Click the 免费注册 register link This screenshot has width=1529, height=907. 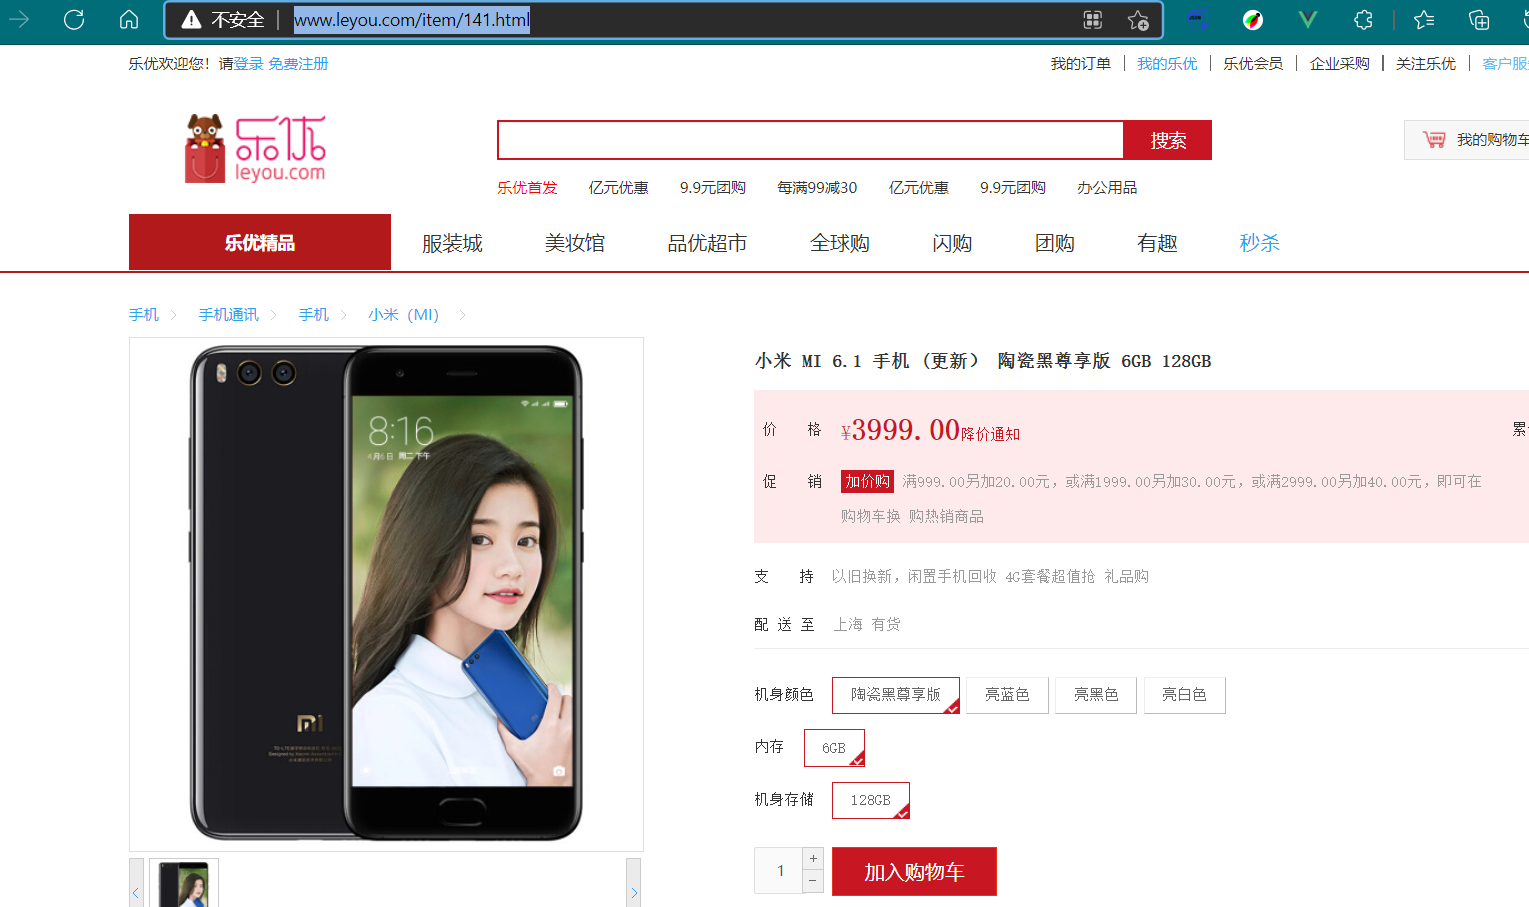point(298,64)
